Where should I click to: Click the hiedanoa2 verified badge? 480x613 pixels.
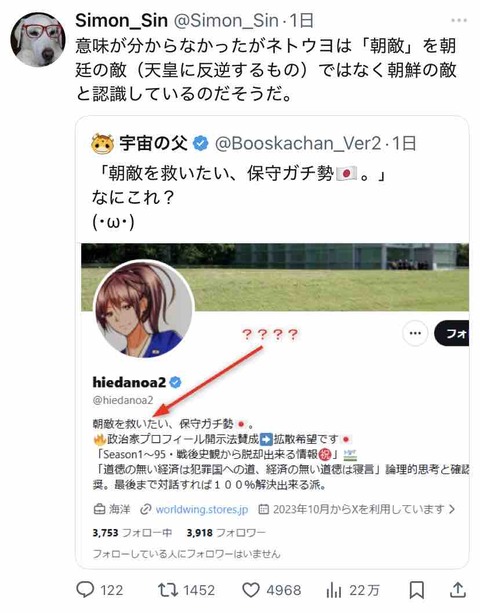point(176,382)
